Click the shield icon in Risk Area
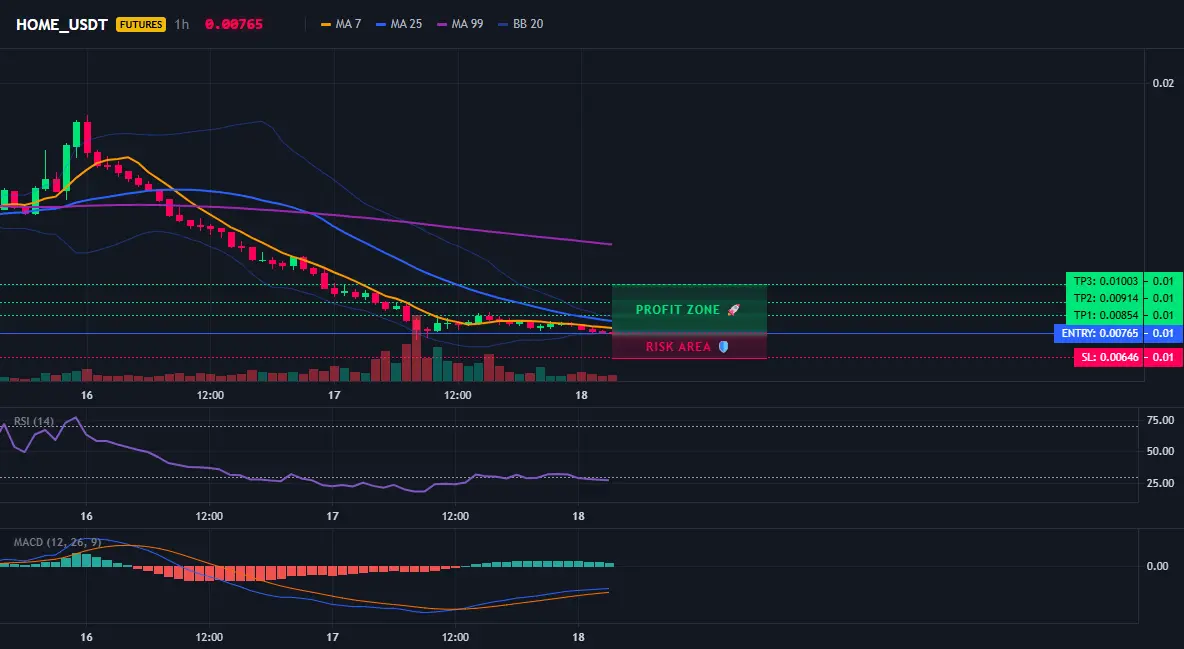 (723, 347)
